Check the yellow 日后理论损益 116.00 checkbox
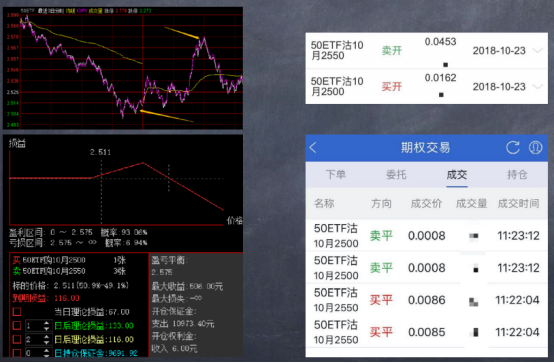This screenshot has width=554, height=363. pyautogui.click(x=17, y=339)
